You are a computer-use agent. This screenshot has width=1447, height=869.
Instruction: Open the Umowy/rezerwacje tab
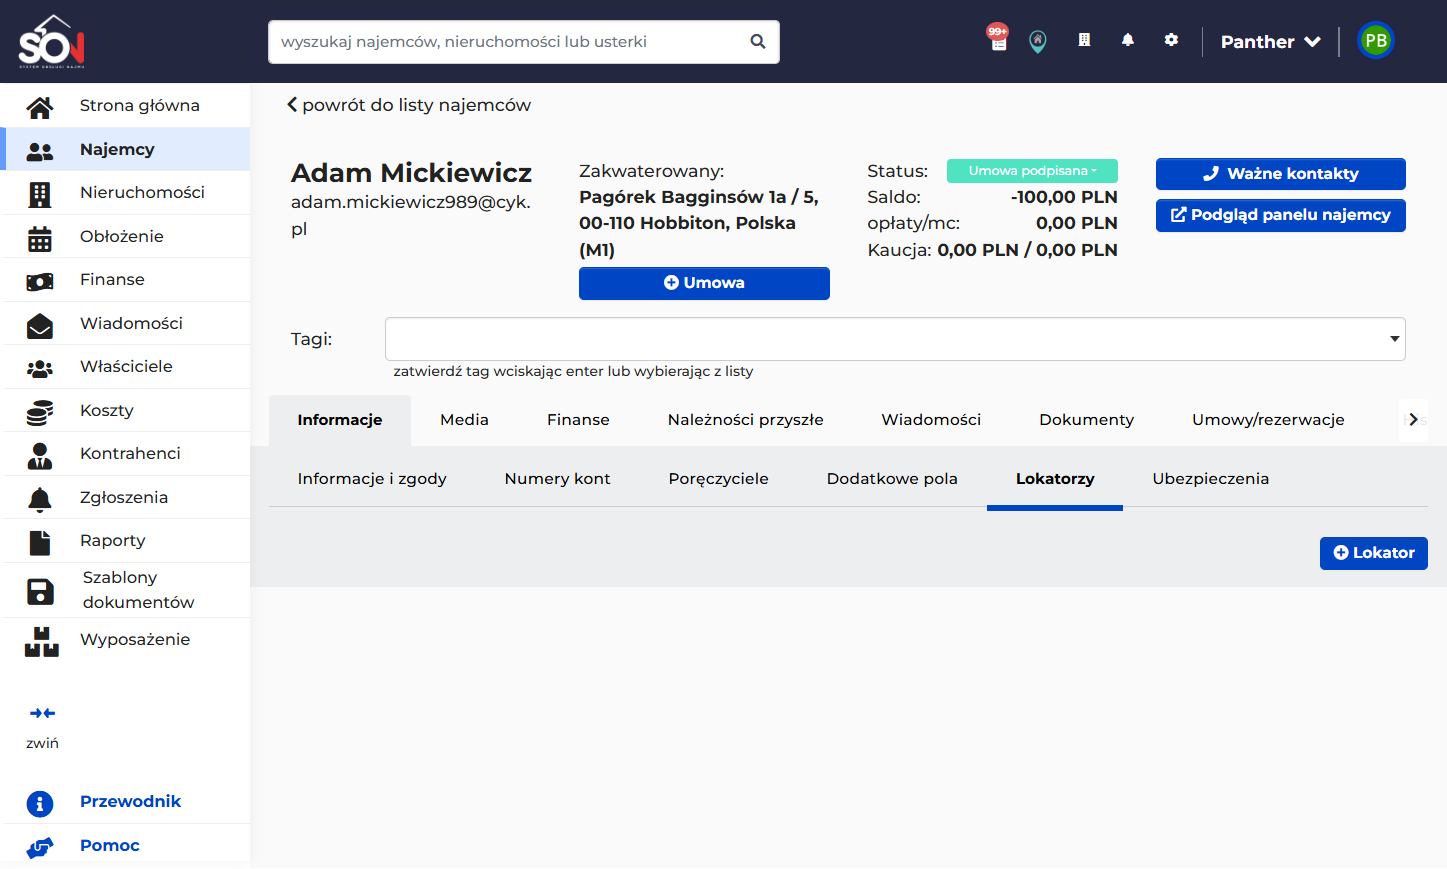(x=1268, y=420)
